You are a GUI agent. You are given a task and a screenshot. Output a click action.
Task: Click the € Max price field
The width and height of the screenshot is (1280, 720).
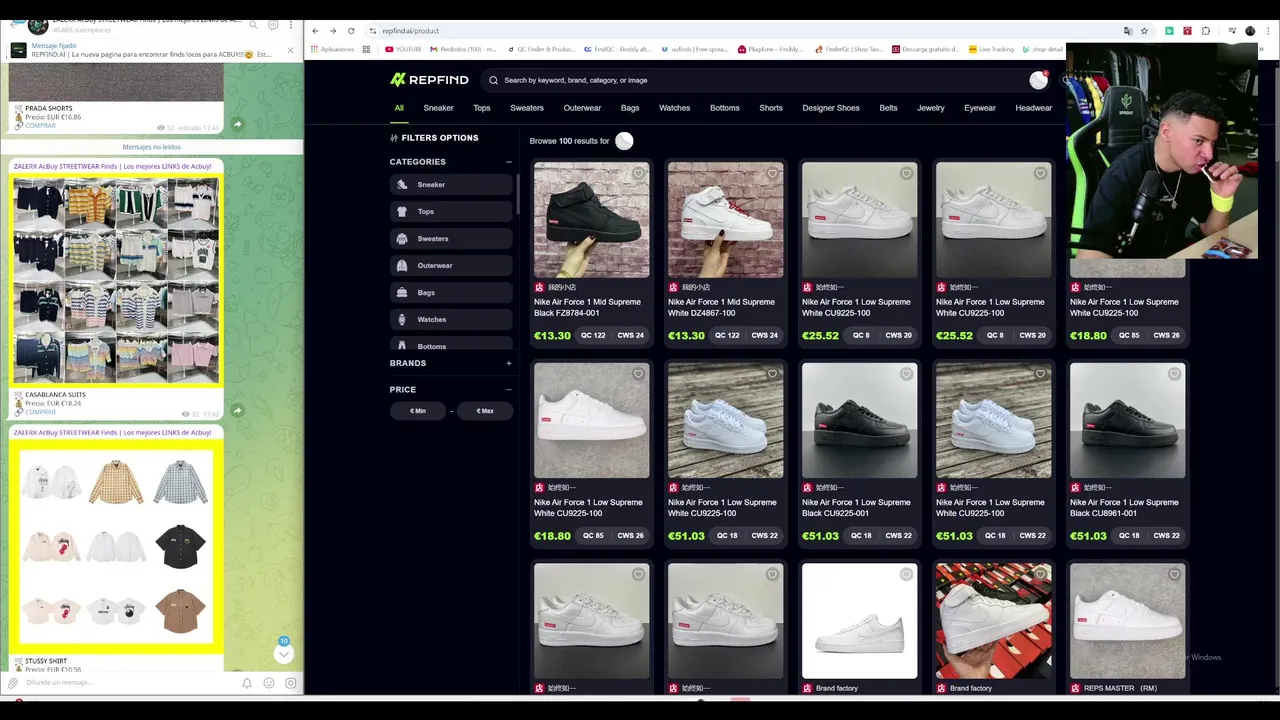click(x=485, y=411)
